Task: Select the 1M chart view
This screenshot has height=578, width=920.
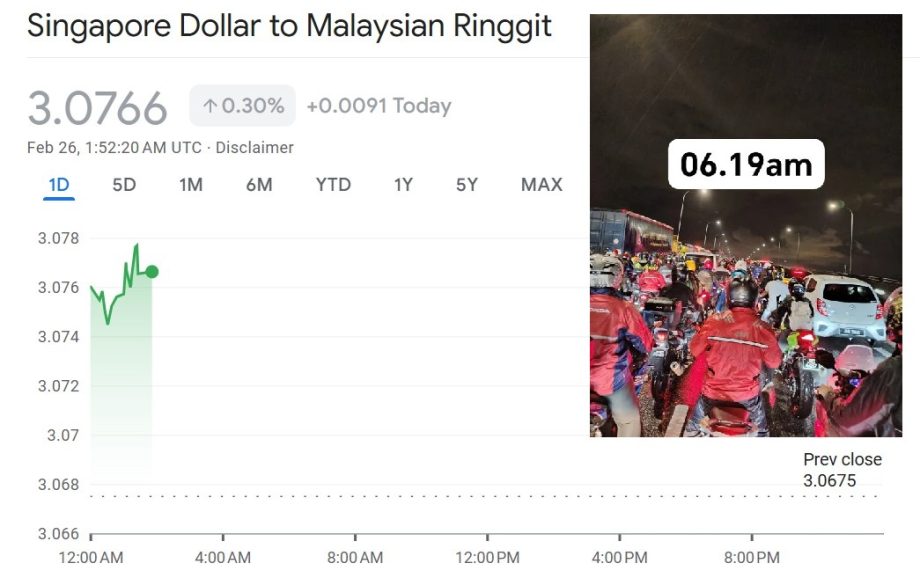Action: click(189, 184)
